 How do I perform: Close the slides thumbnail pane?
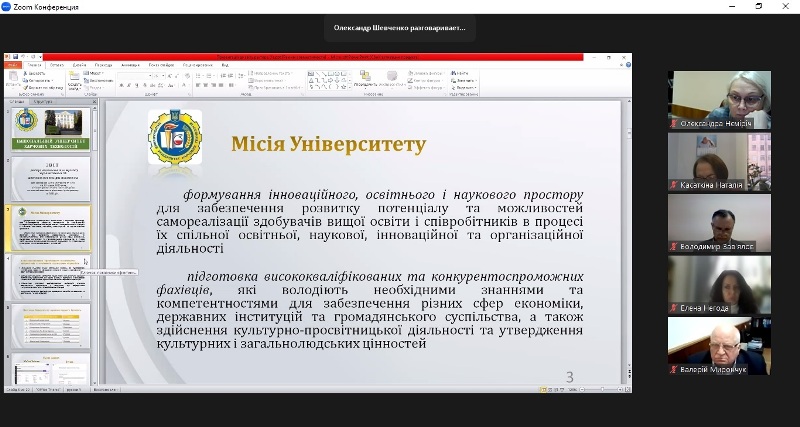coord(94,102)
